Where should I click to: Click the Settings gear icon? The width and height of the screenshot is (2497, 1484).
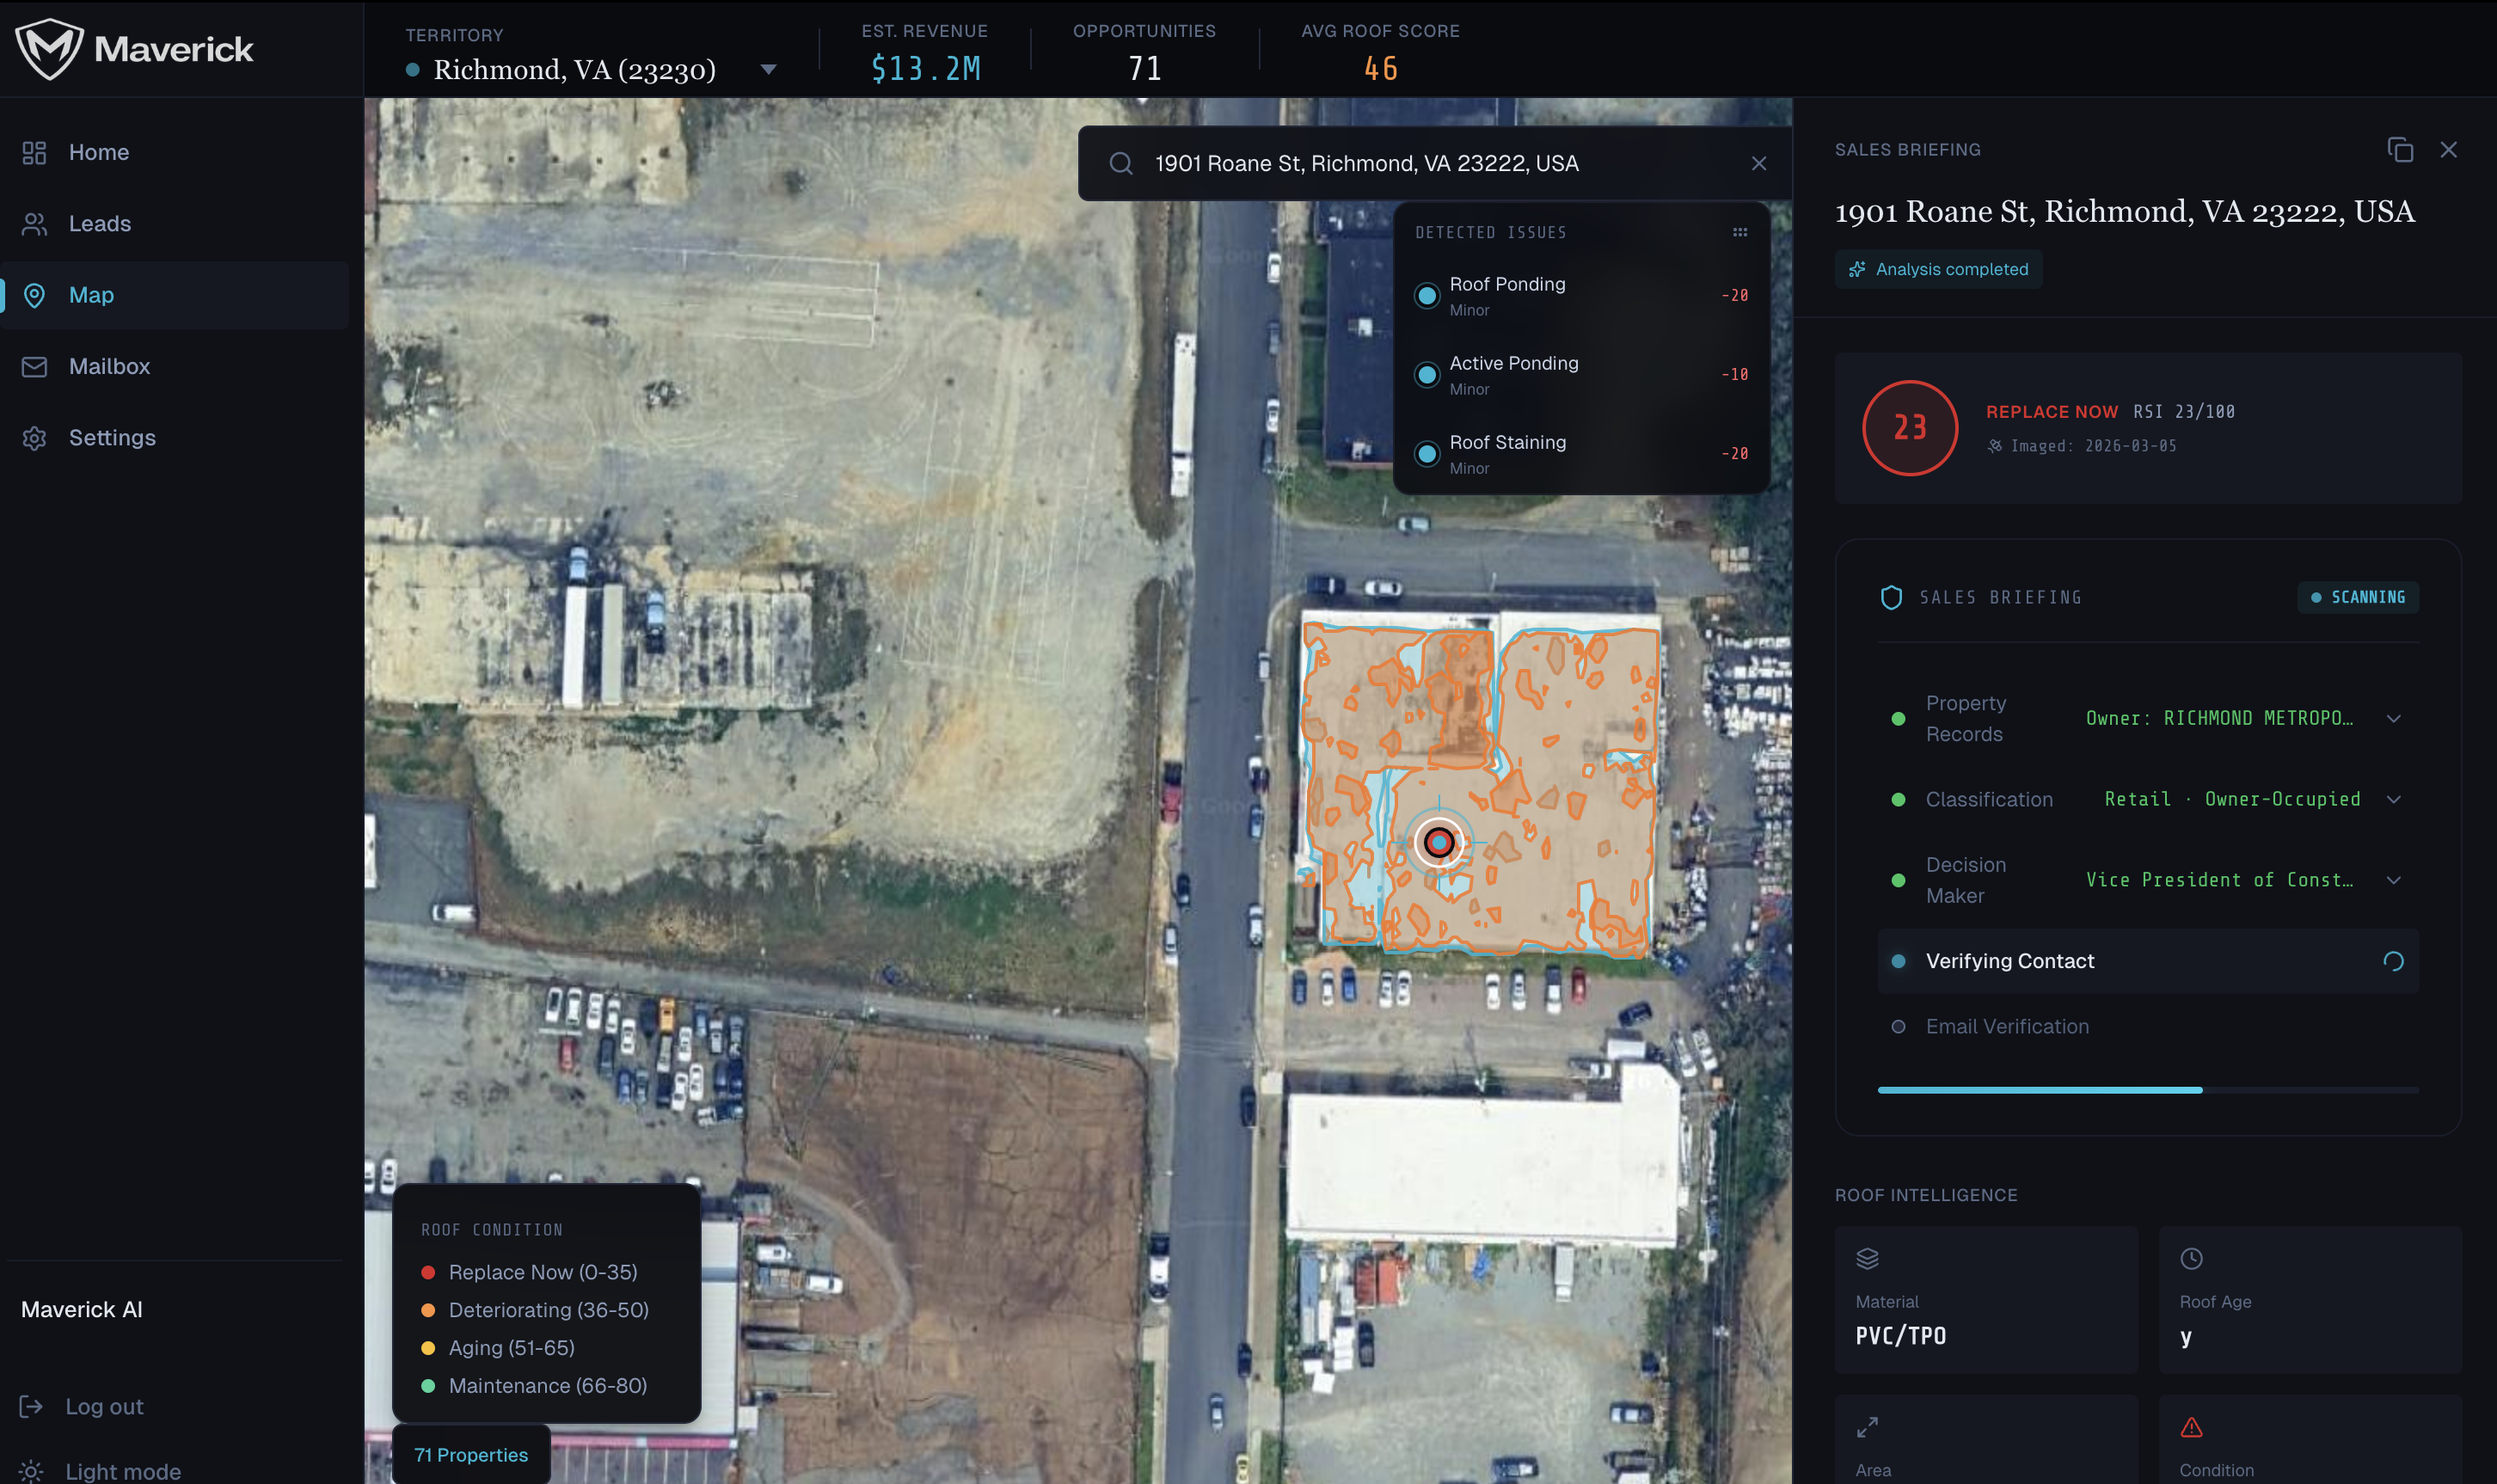tap(34, 438)
